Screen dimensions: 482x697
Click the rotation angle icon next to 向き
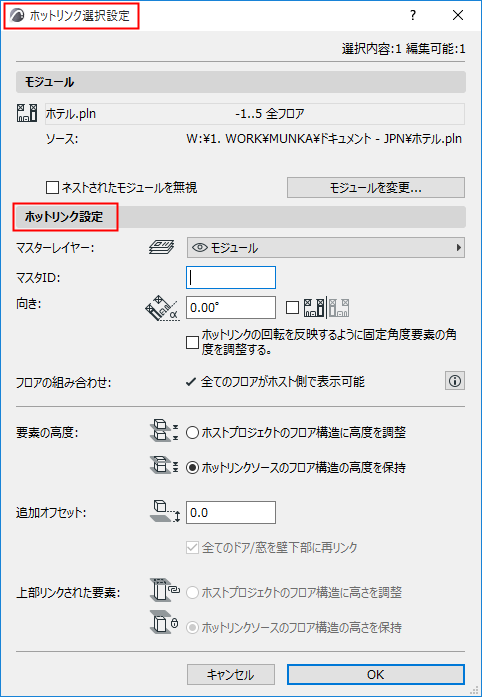tap(161, 309)
